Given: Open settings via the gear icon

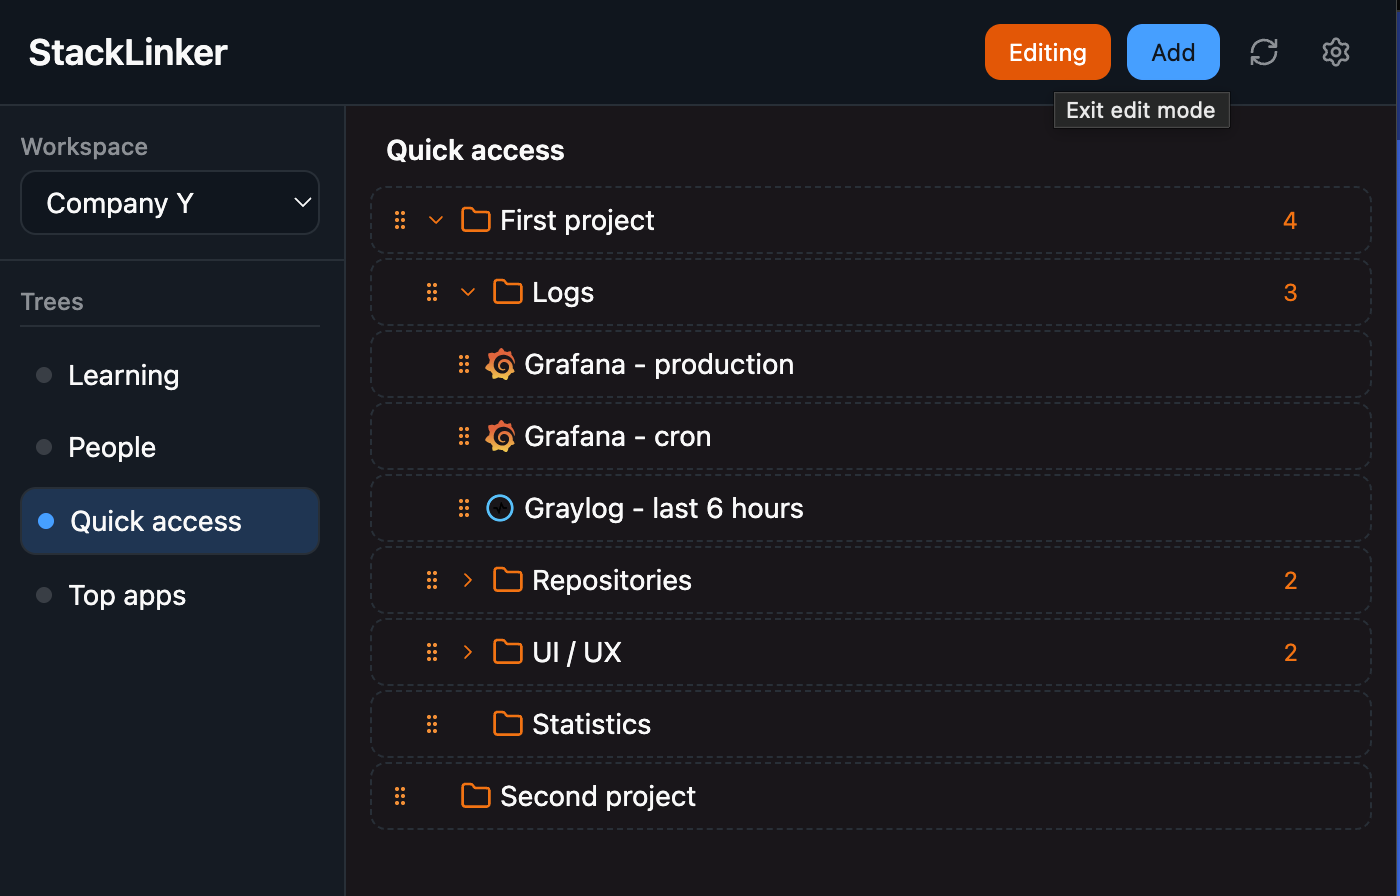Looking at the screenshot, I should tap(1335, 52).
